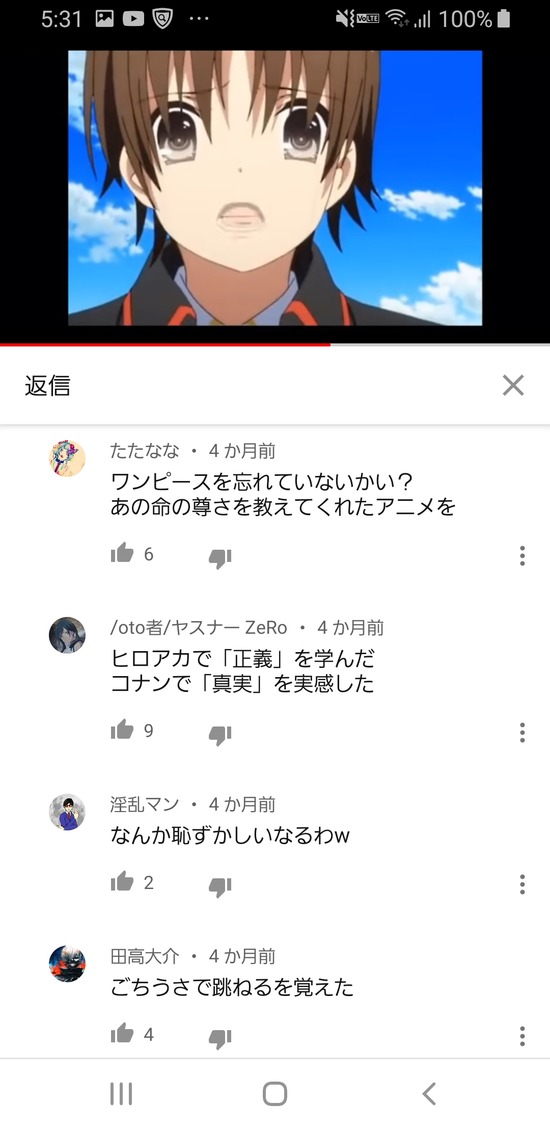Dislike the たたなな comment
This screenshot has width=550, height=1131.
point(220,558)
